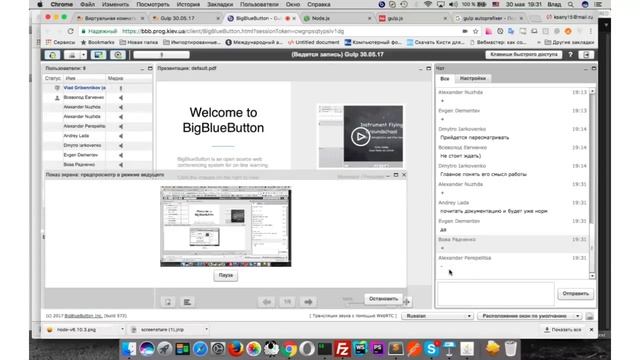Click the webcam share button in toolbar
The width and height of the screenshot is (640, 360).
point(72,55)
